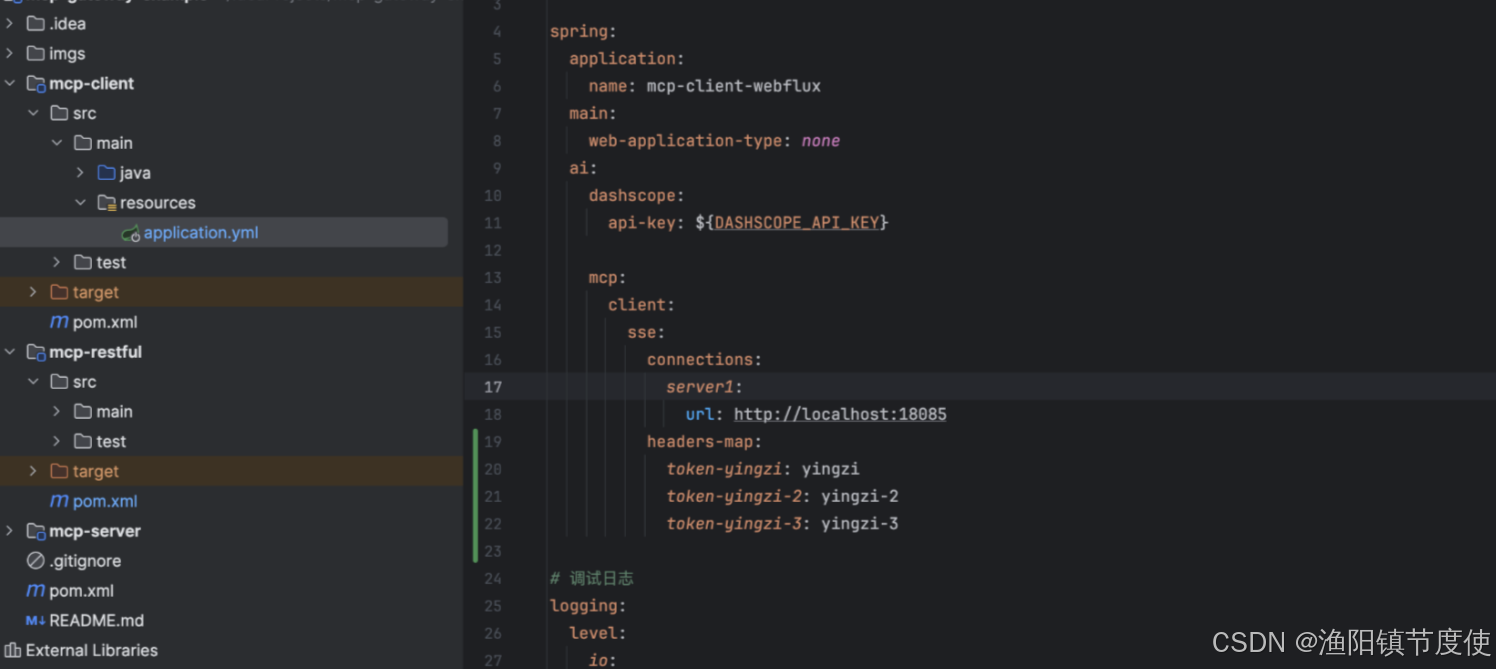Viewport: 1496px width, 669px height.
Task: Click the logging key in editor
Action: point(584,605)
